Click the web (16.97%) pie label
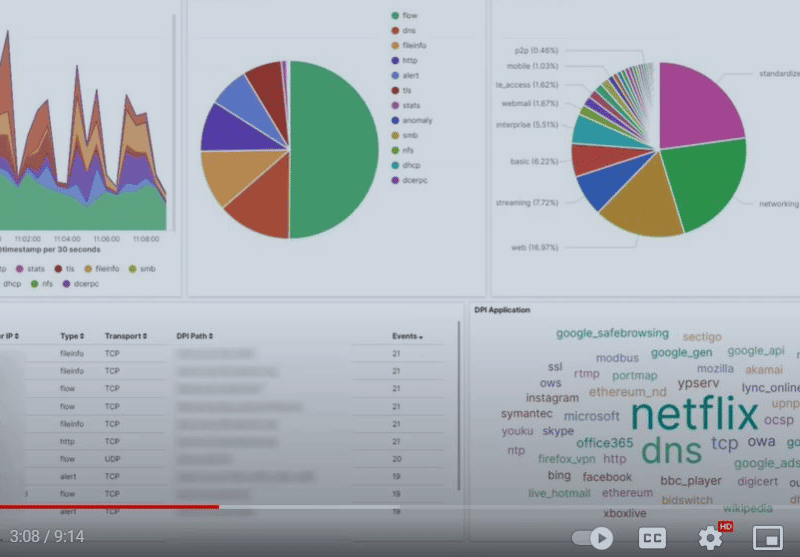The width and height of the screenshot is (800, 557). click(x=535, y=247)
